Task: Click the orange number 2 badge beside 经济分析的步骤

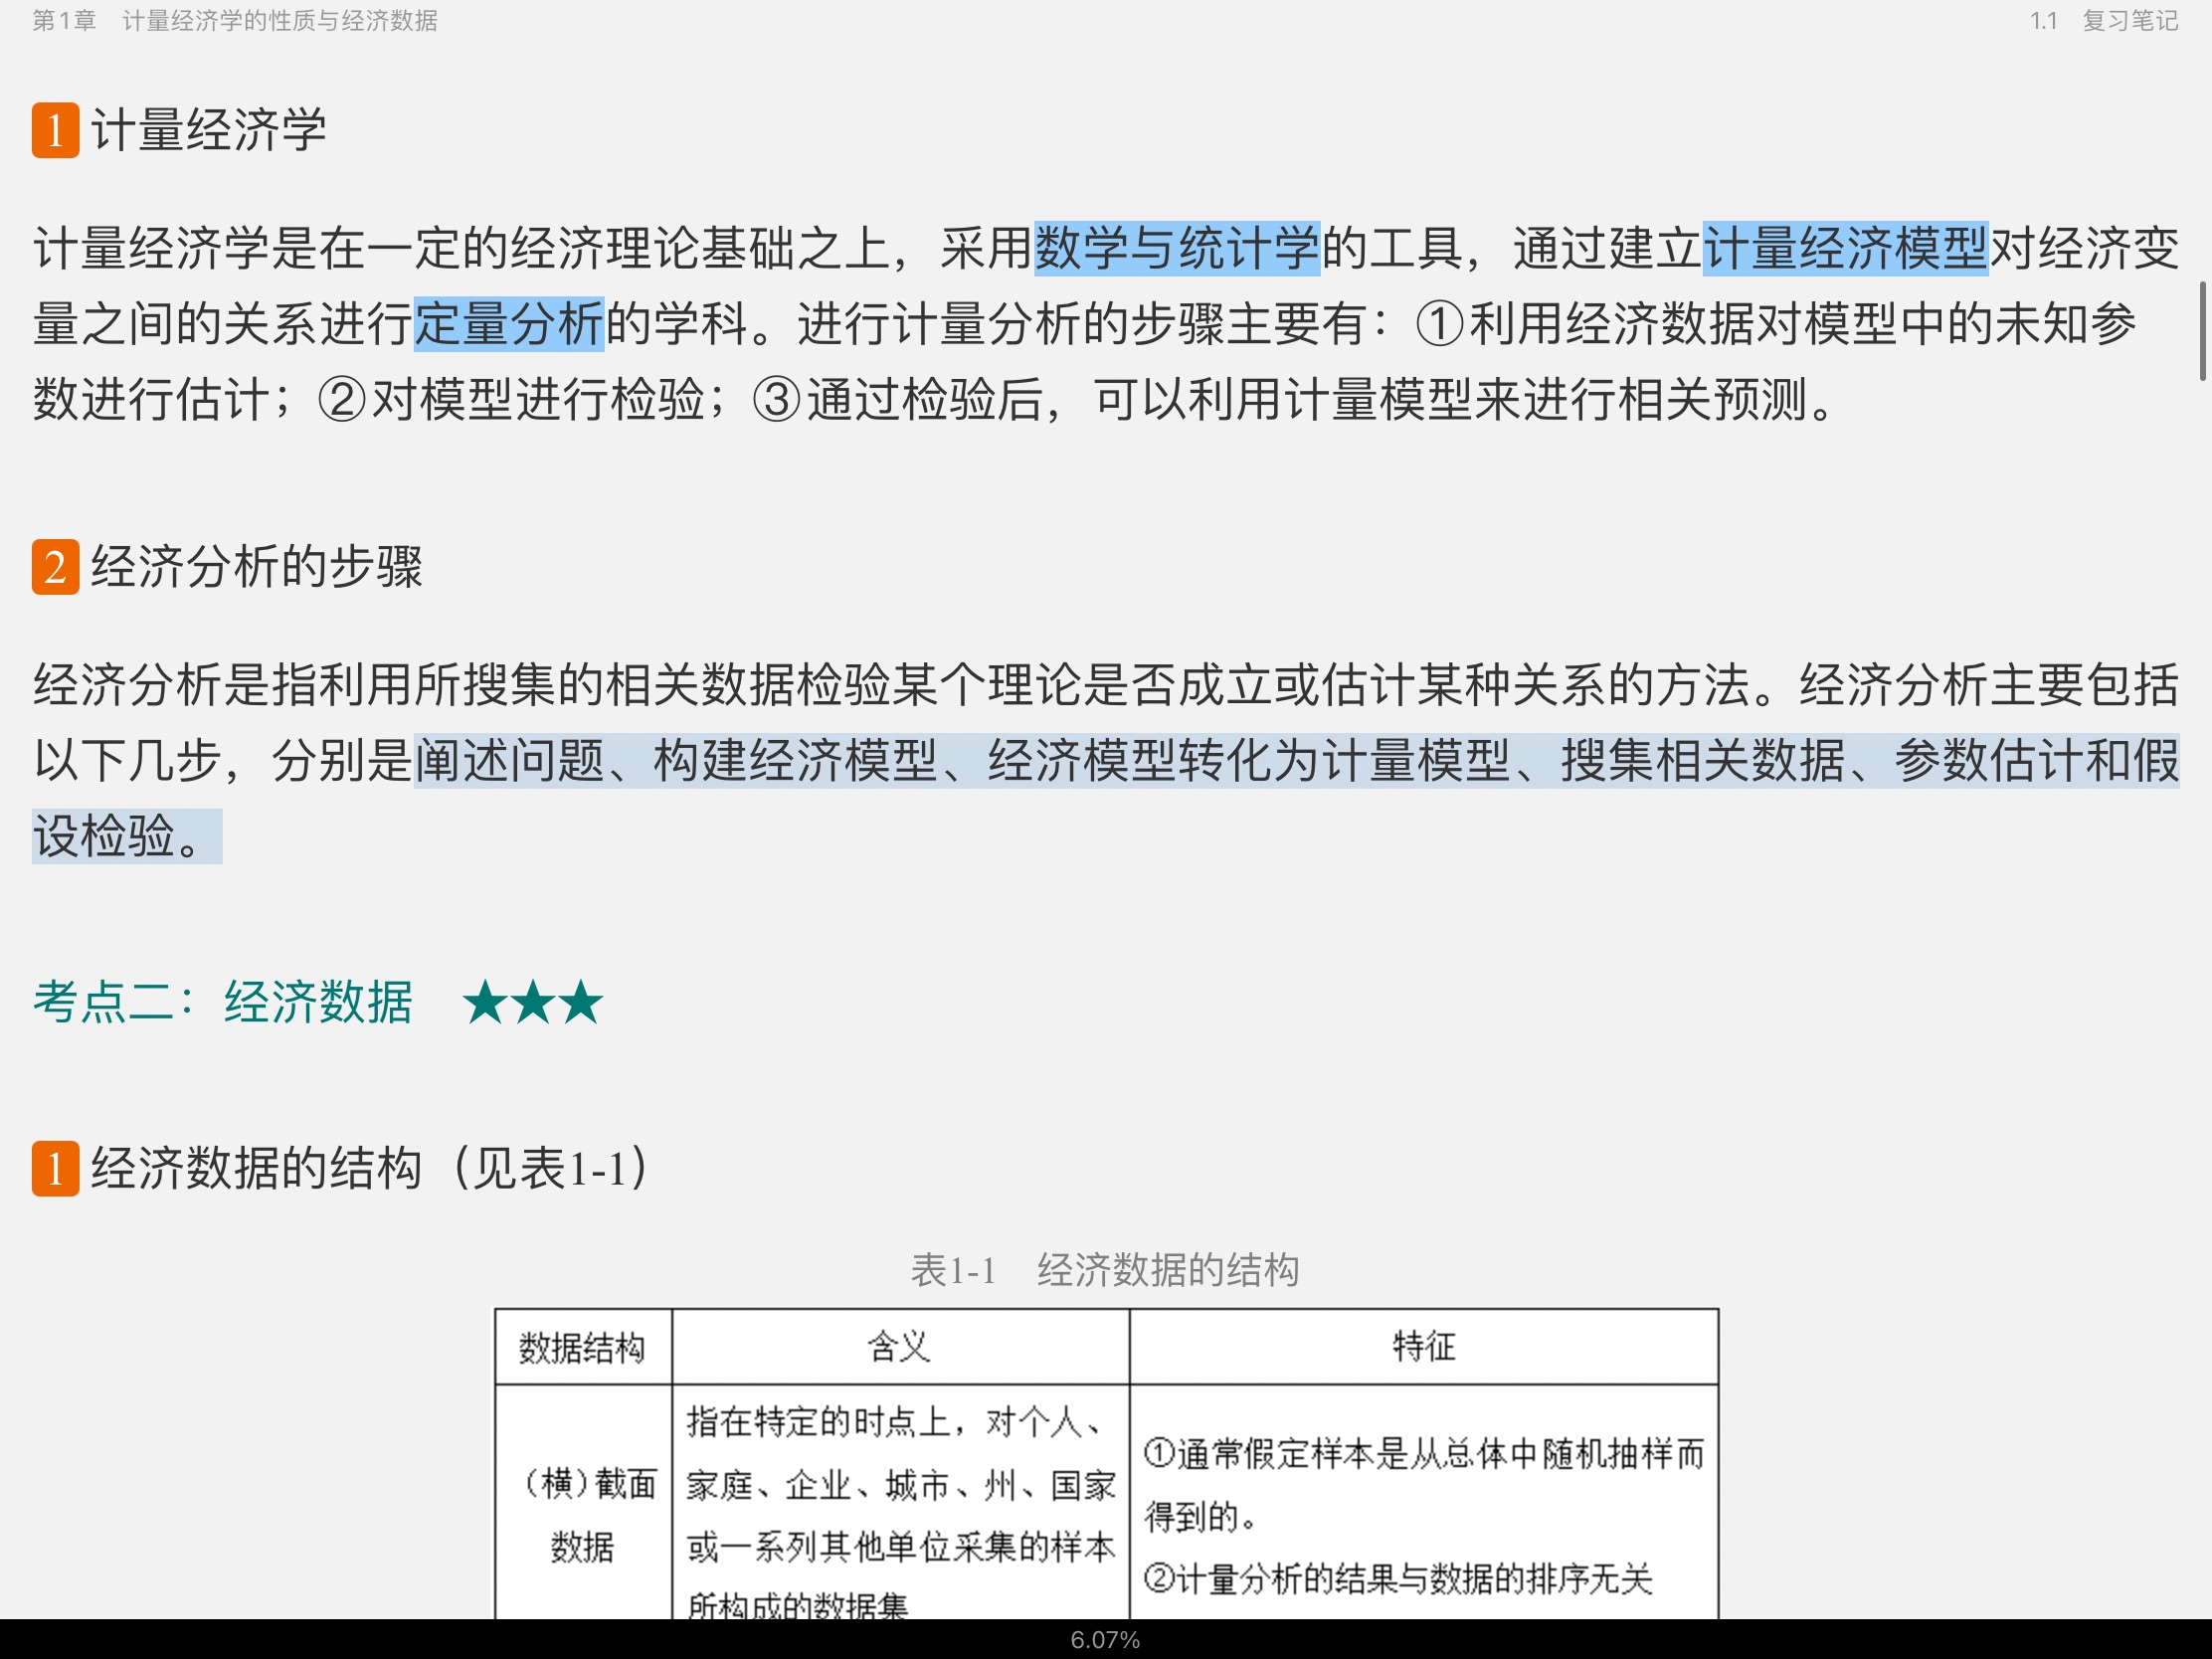Action: 56,567
